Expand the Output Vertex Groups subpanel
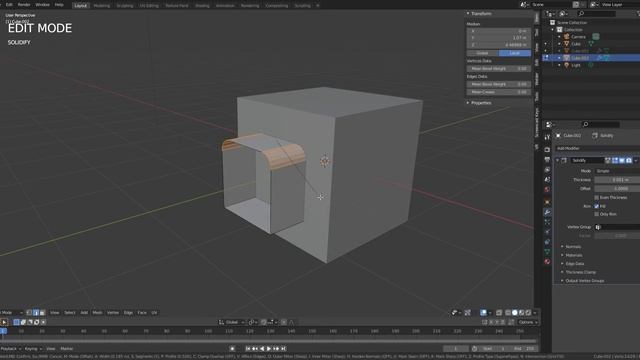This screenshot has width=640, height=360. click(584, 281)
